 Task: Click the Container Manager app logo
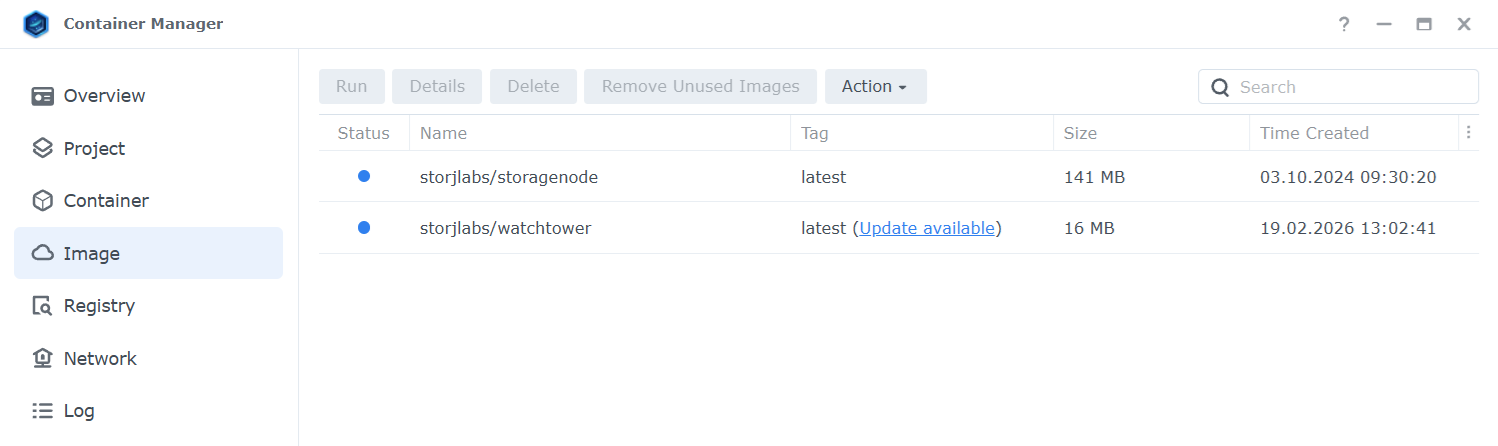(37, 24)
